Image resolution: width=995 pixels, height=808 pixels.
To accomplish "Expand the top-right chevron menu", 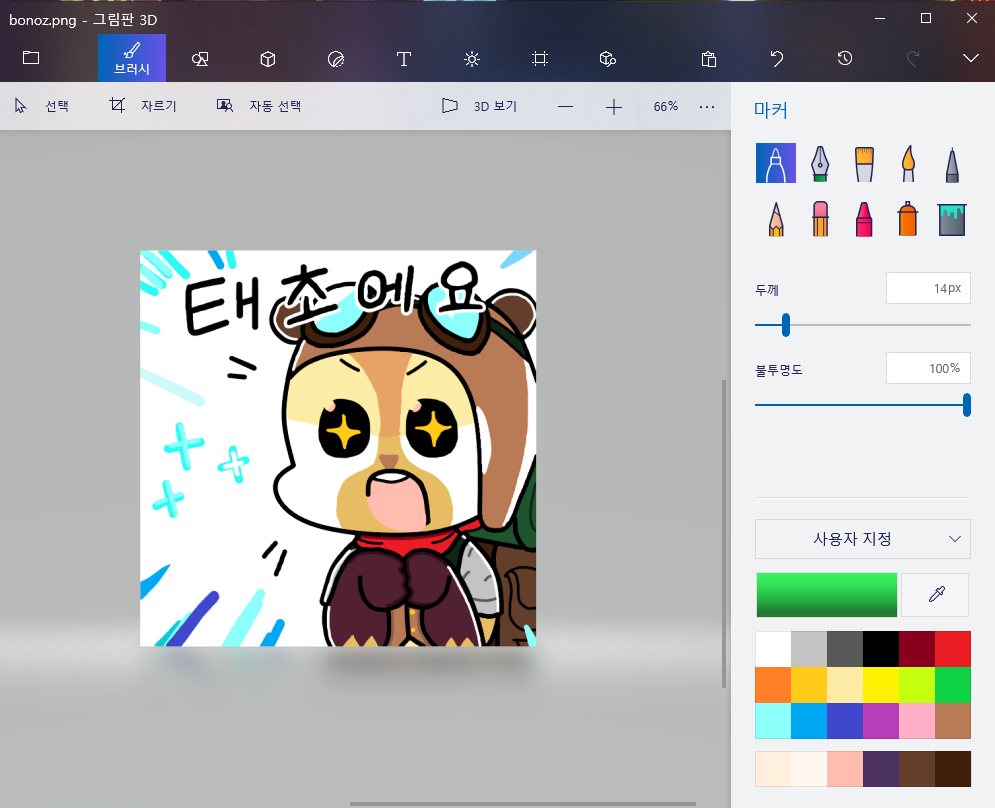I will [x=970, y=59].
